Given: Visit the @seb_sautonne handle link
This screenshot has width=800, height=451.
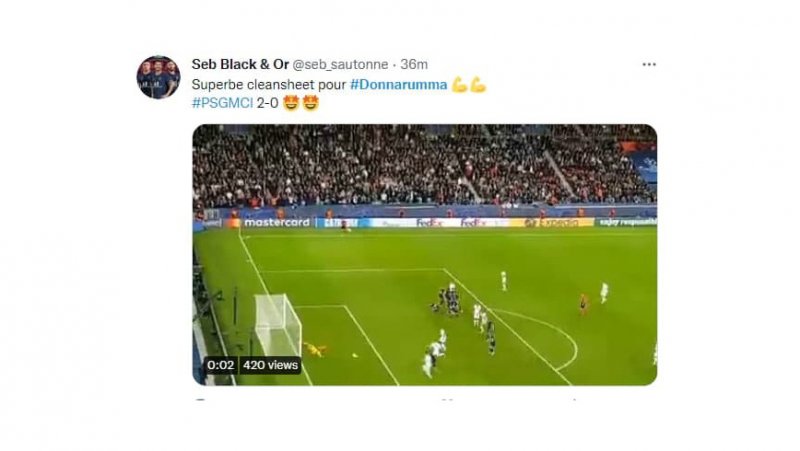Looking at the screenshot, I should coord(340,65).
